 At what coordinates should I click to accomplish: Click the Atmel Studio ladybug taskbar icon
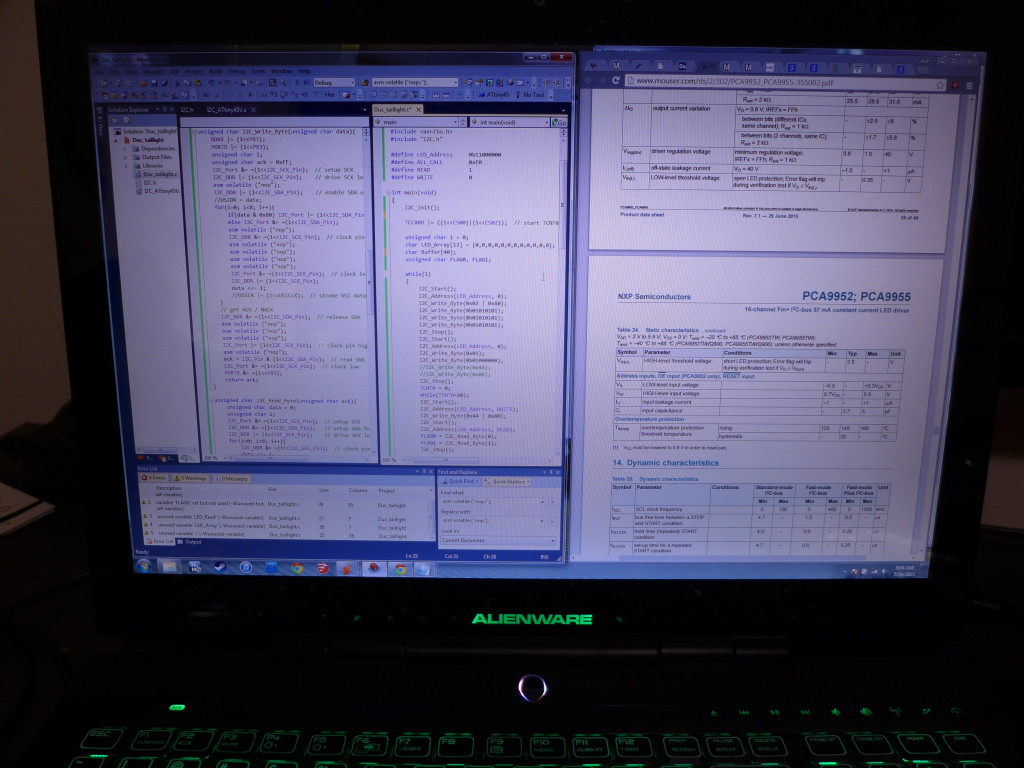pyautogui.click(x=374, y=568)
